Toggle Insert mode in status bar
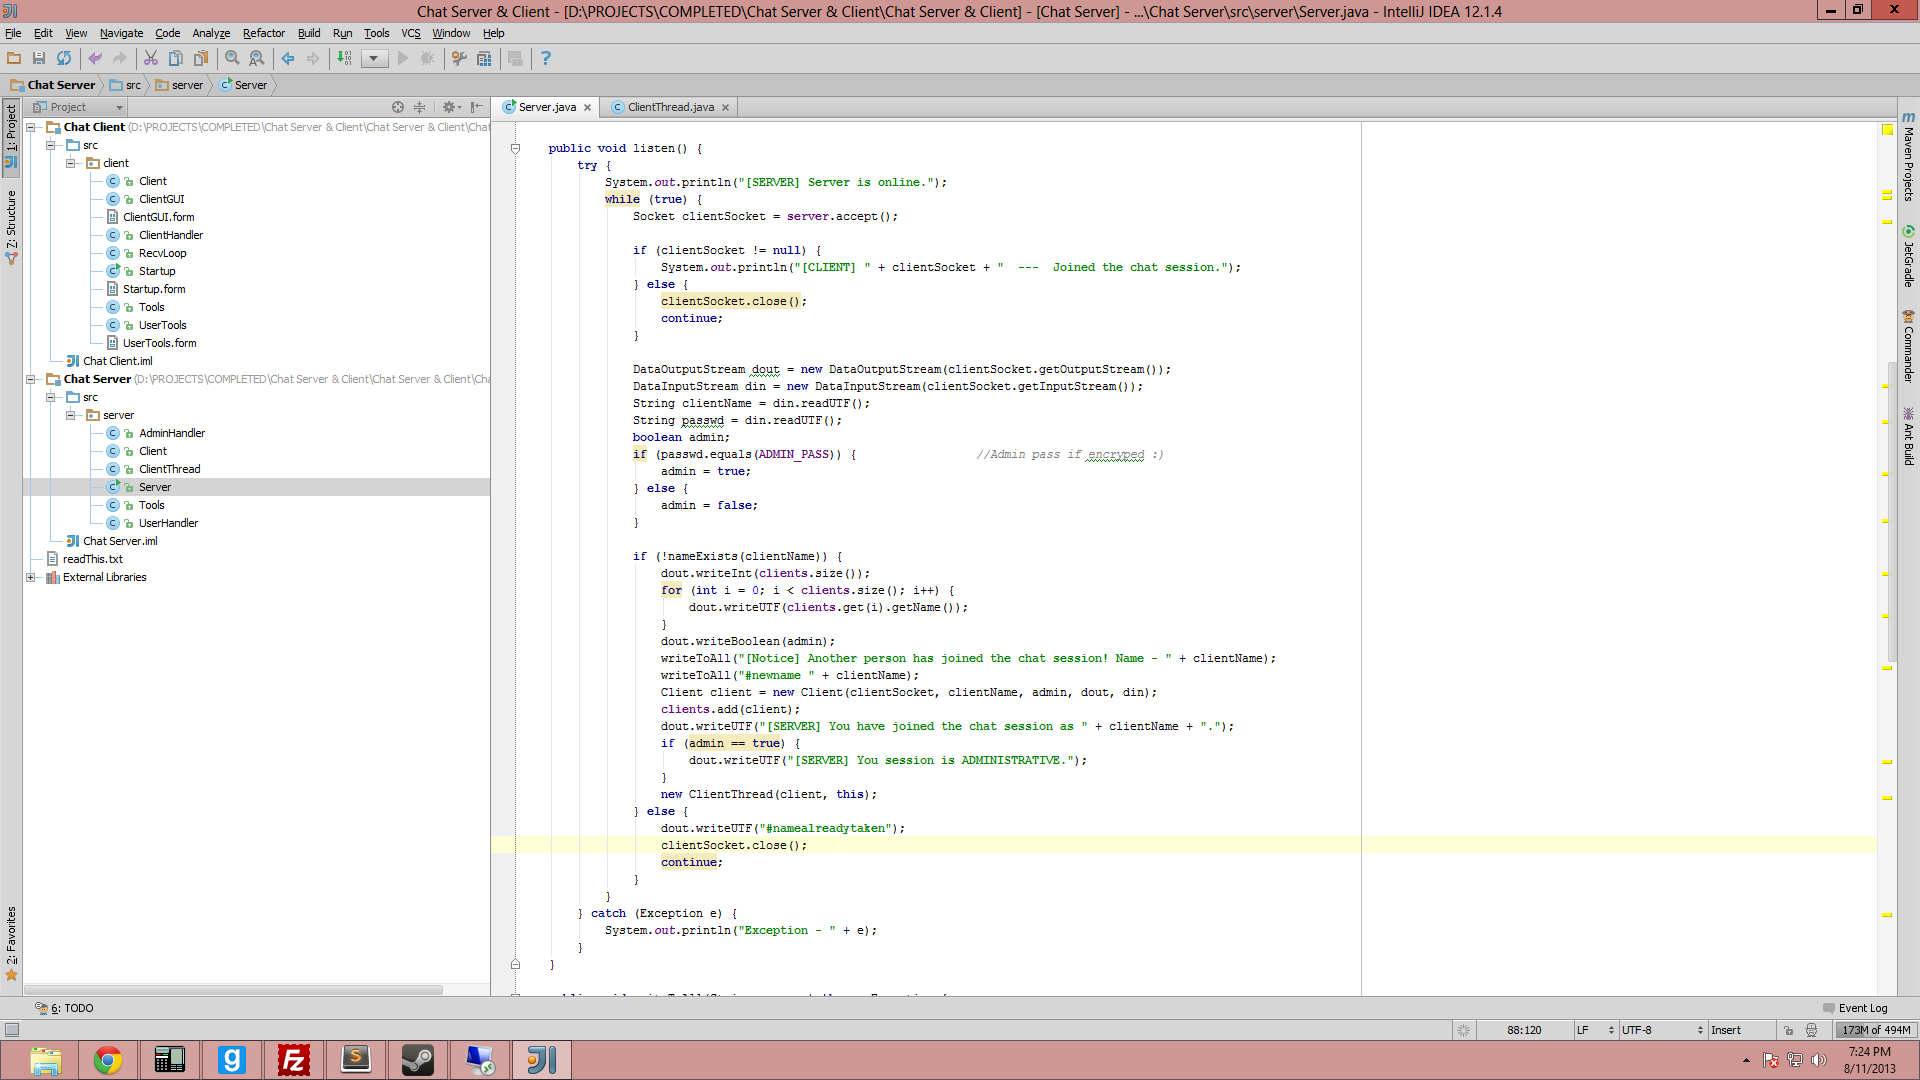Viewport: 1920px width, 1080px height. click(1726, 1030)
